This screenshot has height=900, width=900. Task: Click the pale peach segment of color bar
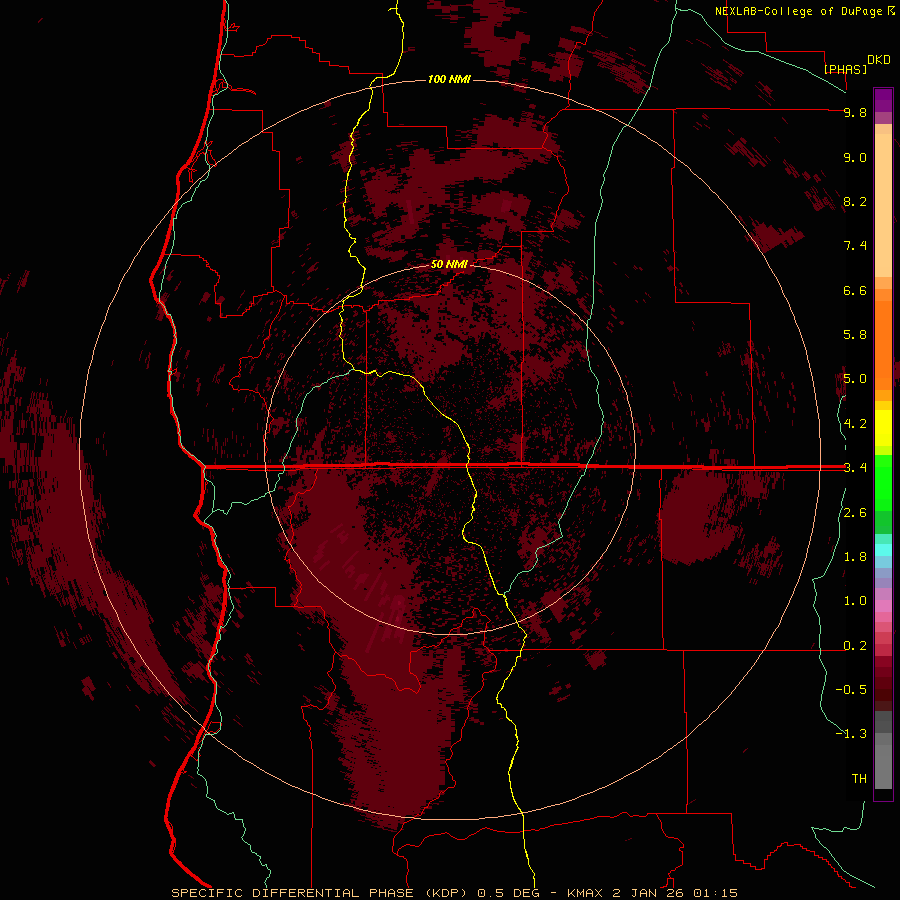click(883, 205)
